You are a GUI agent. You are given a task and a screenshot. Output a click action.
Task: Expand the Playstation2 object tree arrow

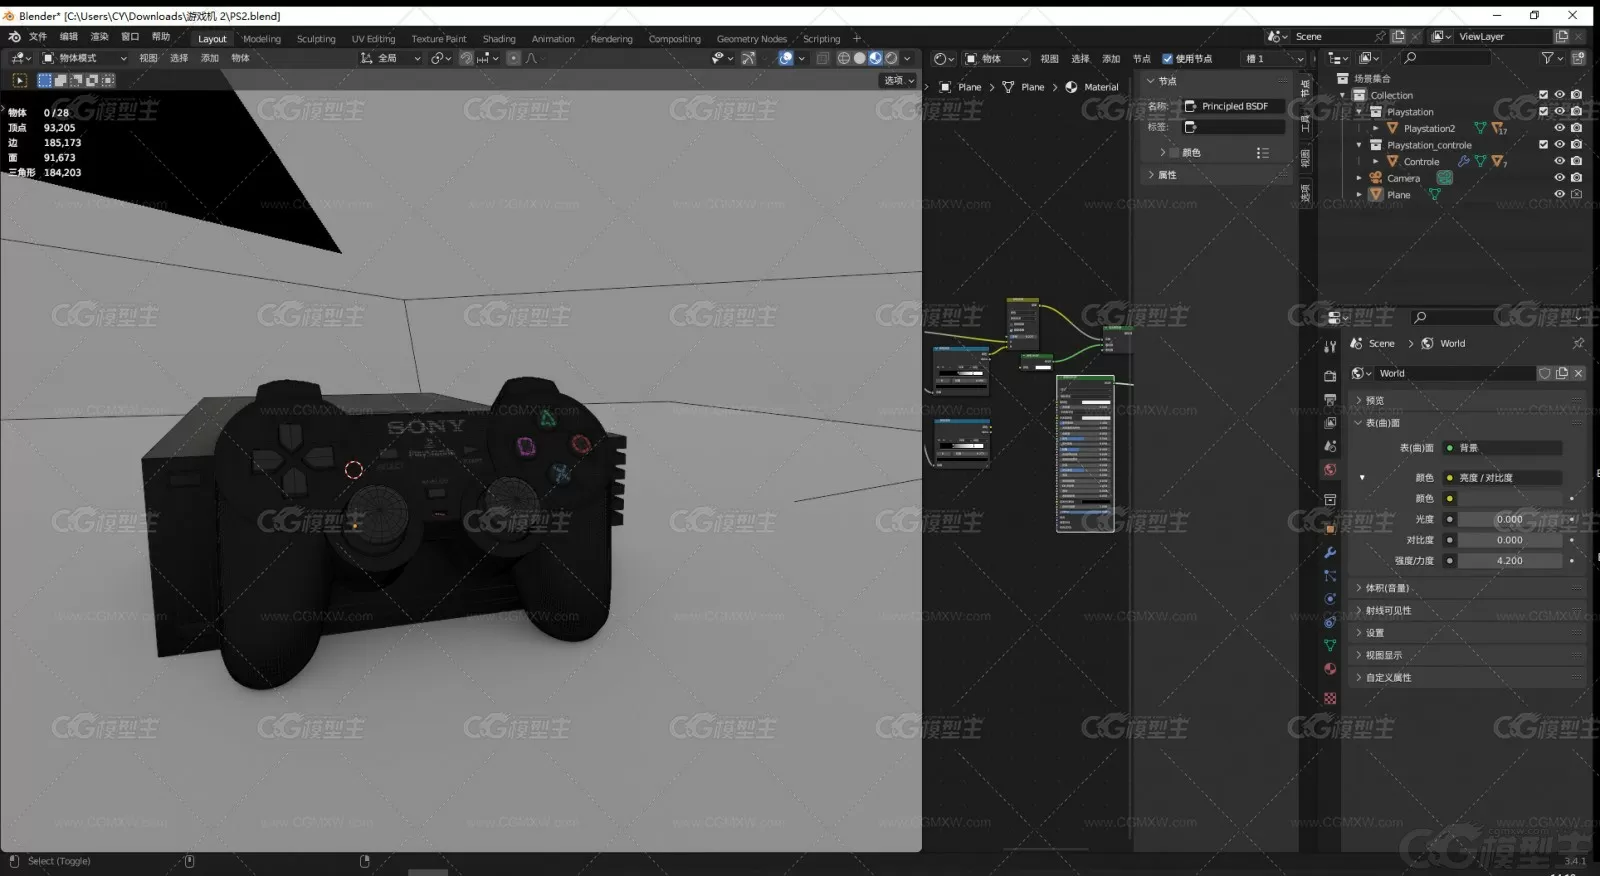(x=1375, y=128)
